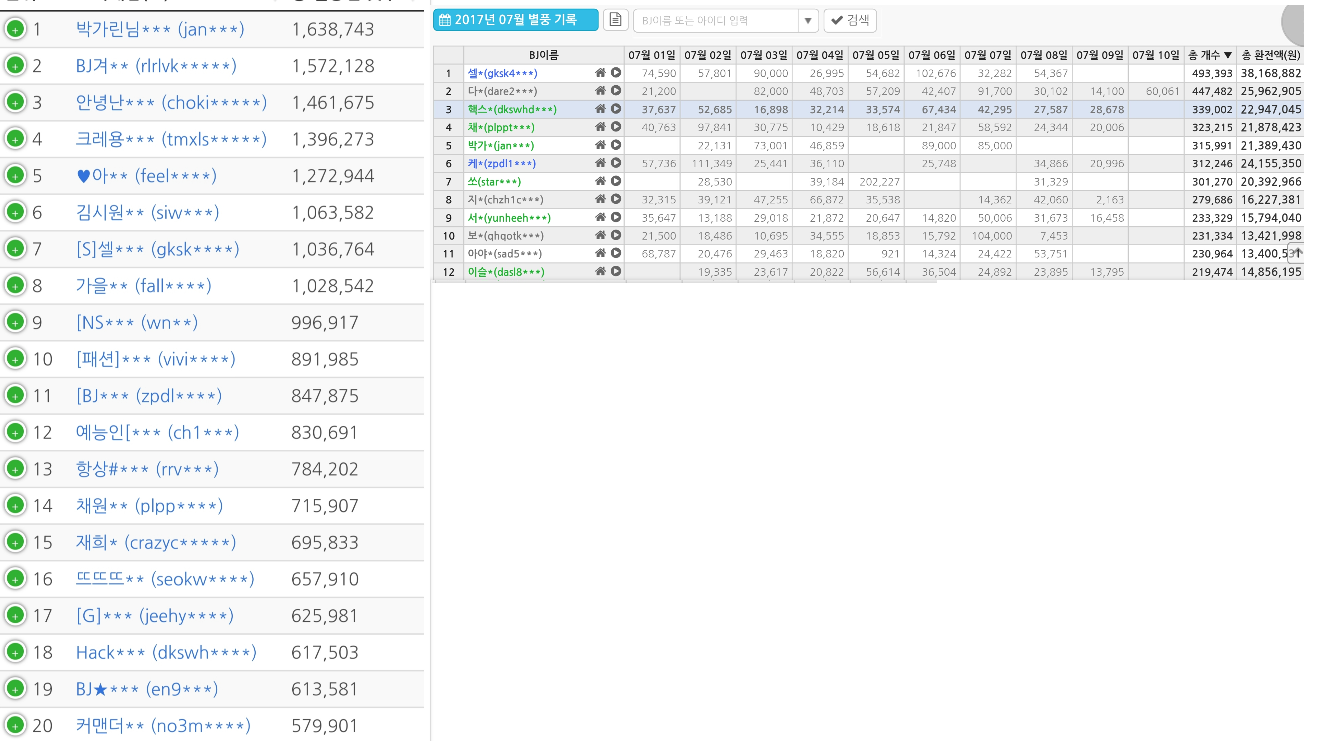This screenshot has width=1320, height=748.
Task: Open the Hack*** (dkswh****) link
Action: 166,652
